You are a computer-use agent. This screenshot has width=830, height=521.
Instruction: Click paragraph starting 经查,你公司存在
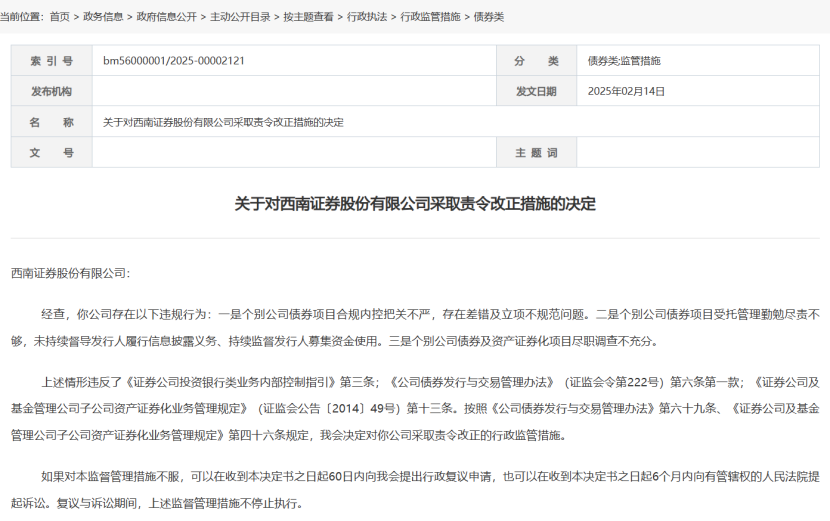[x=415, y=328]
